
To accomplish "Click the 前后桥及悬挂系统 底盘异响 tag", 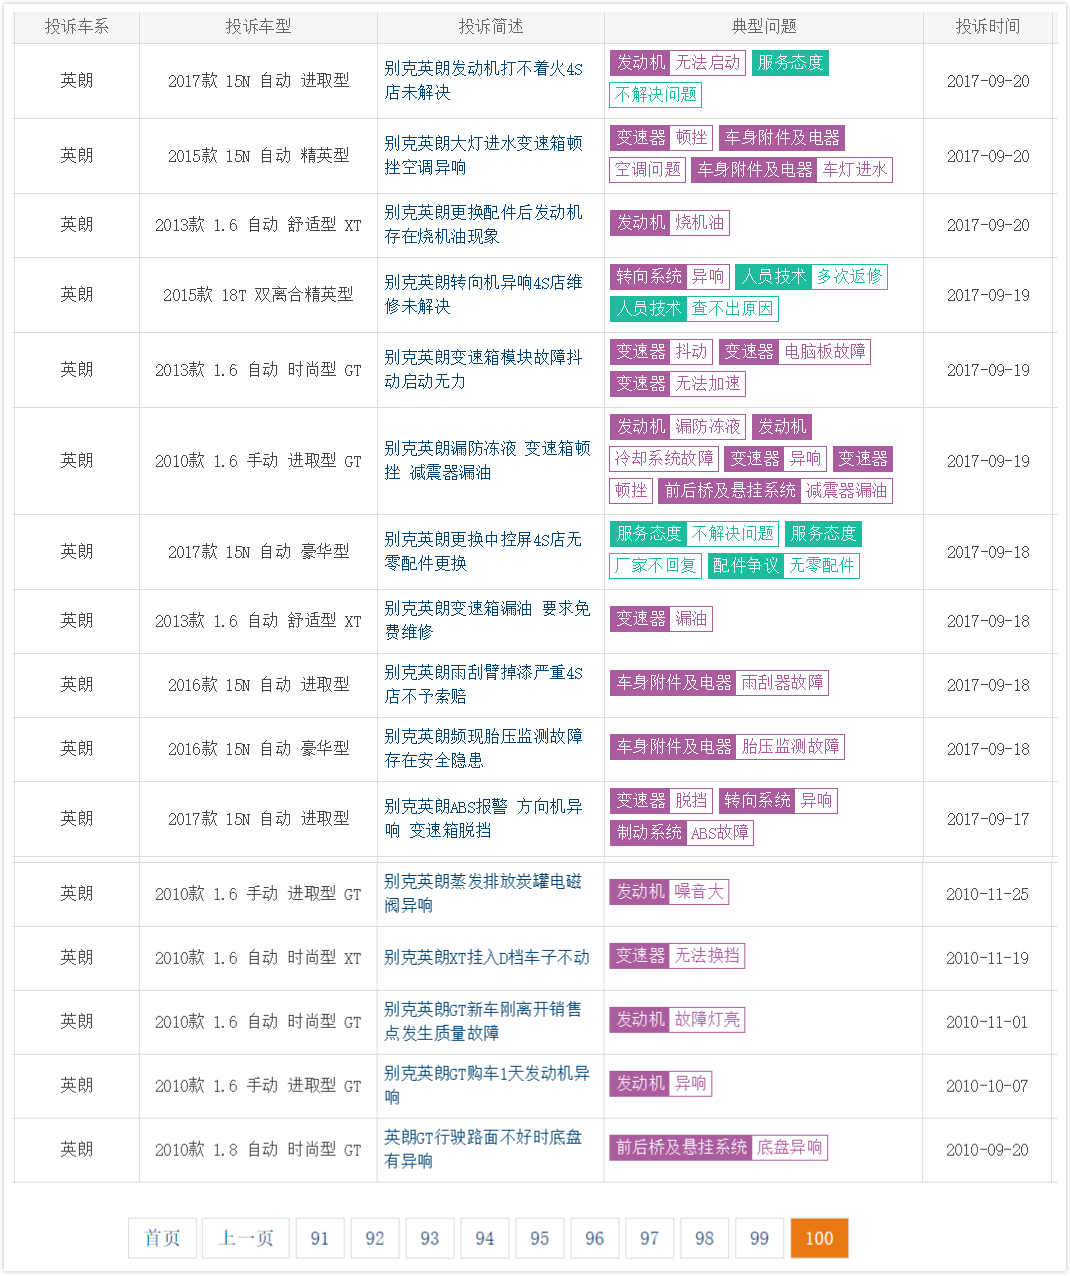I will tap(718, 1148).
